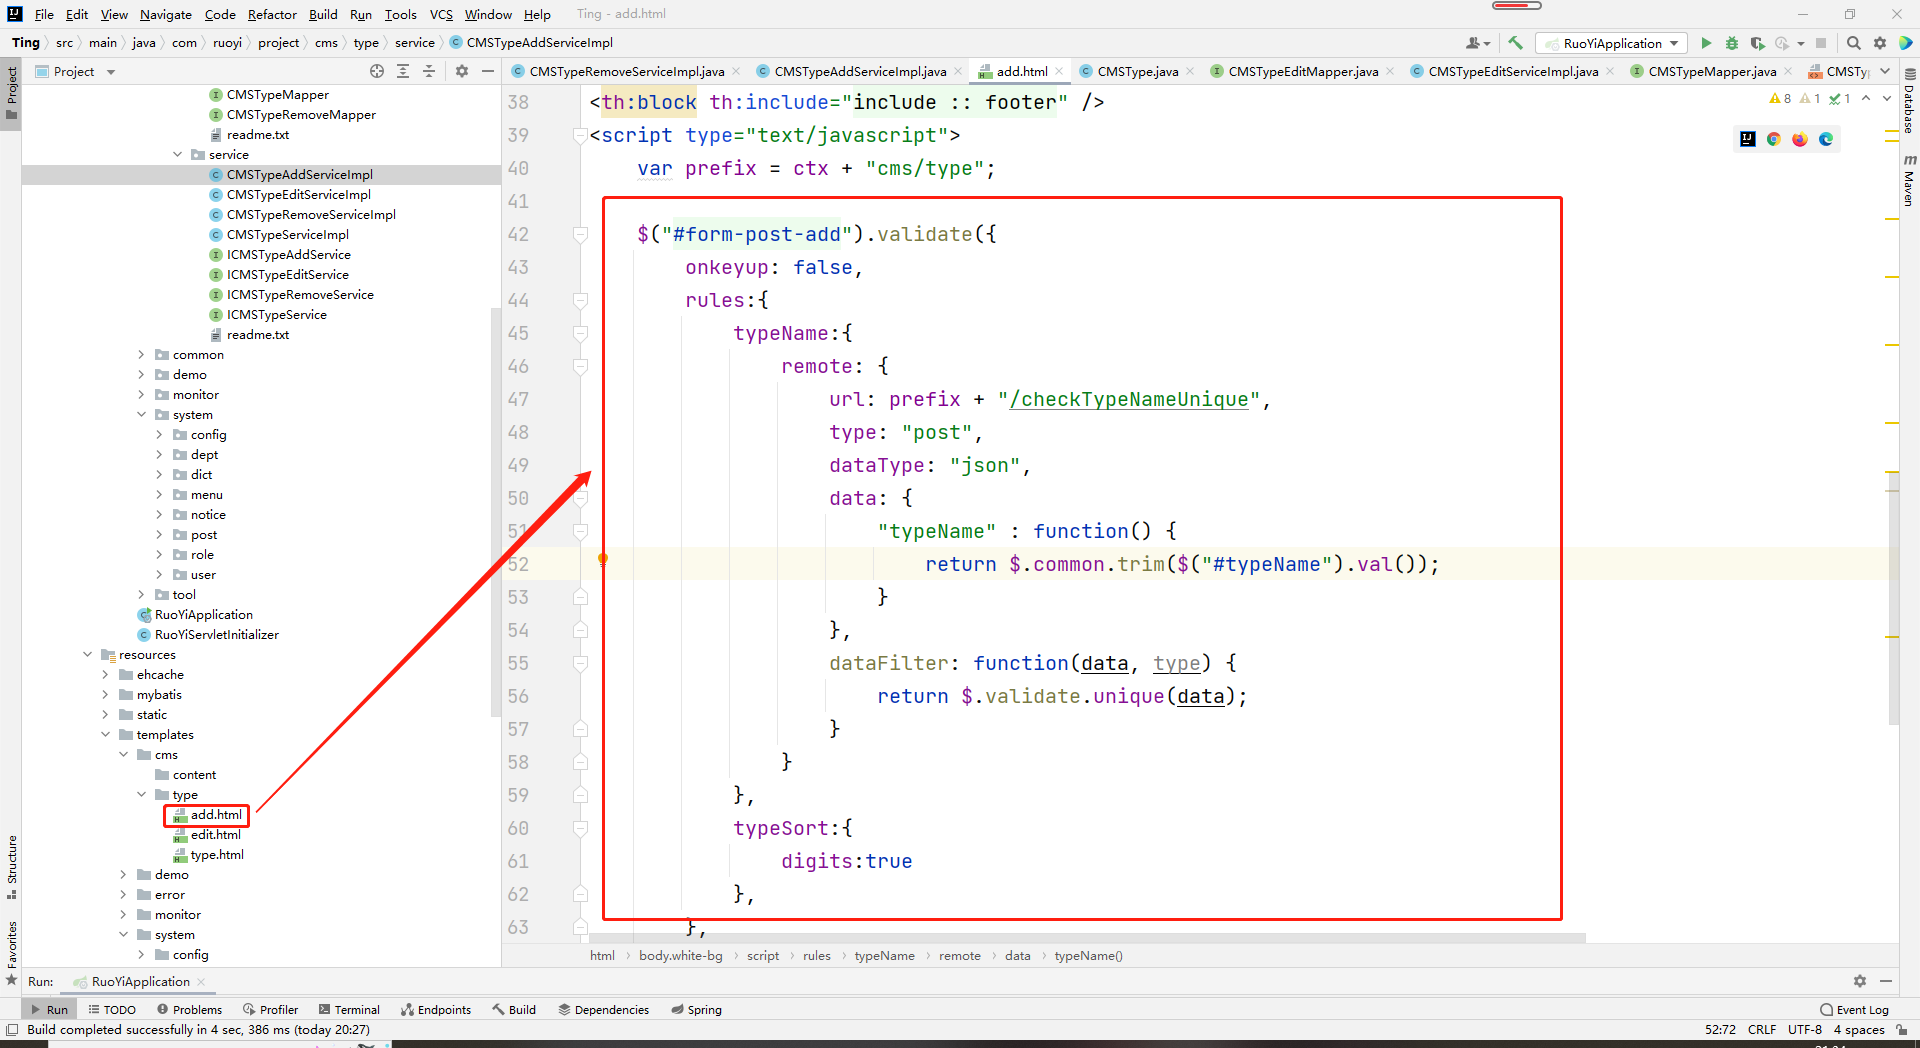This screenshot has width=1920, height=1048.
Task: Click editor horizontal scrollbar
Action: click(x=1090, y=938)
